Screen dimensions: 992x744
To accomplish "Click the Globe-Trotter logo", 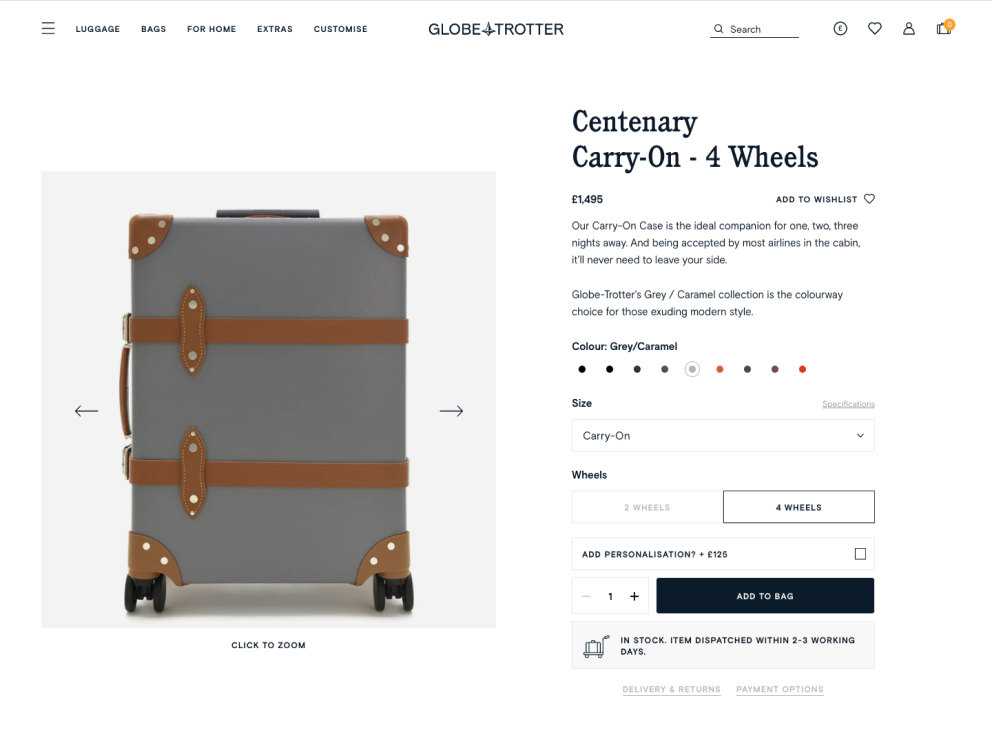I will (496, 29).
